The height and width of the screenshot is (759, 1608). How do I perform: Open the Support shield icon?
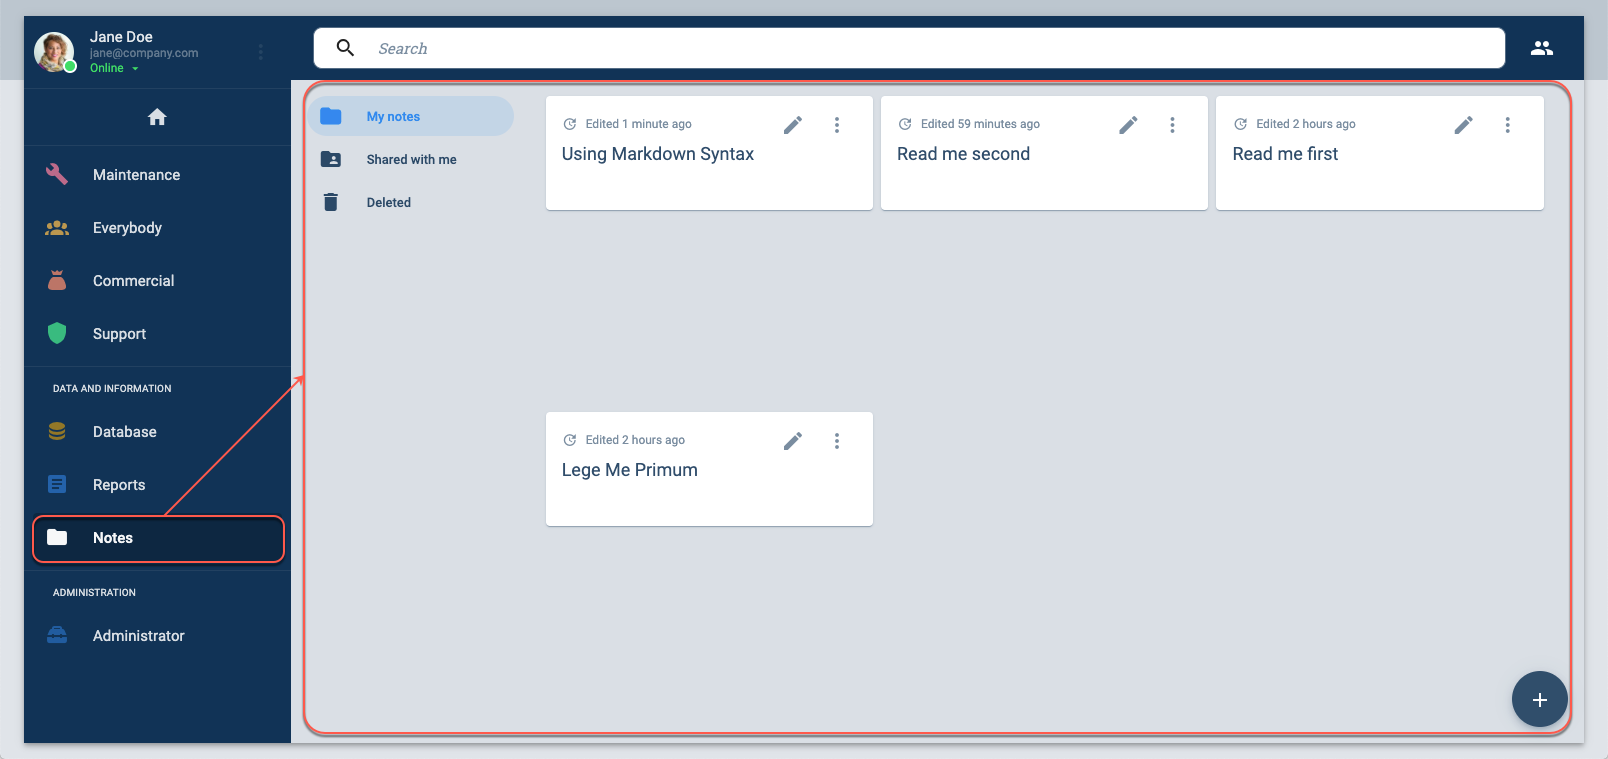point(57,333)
